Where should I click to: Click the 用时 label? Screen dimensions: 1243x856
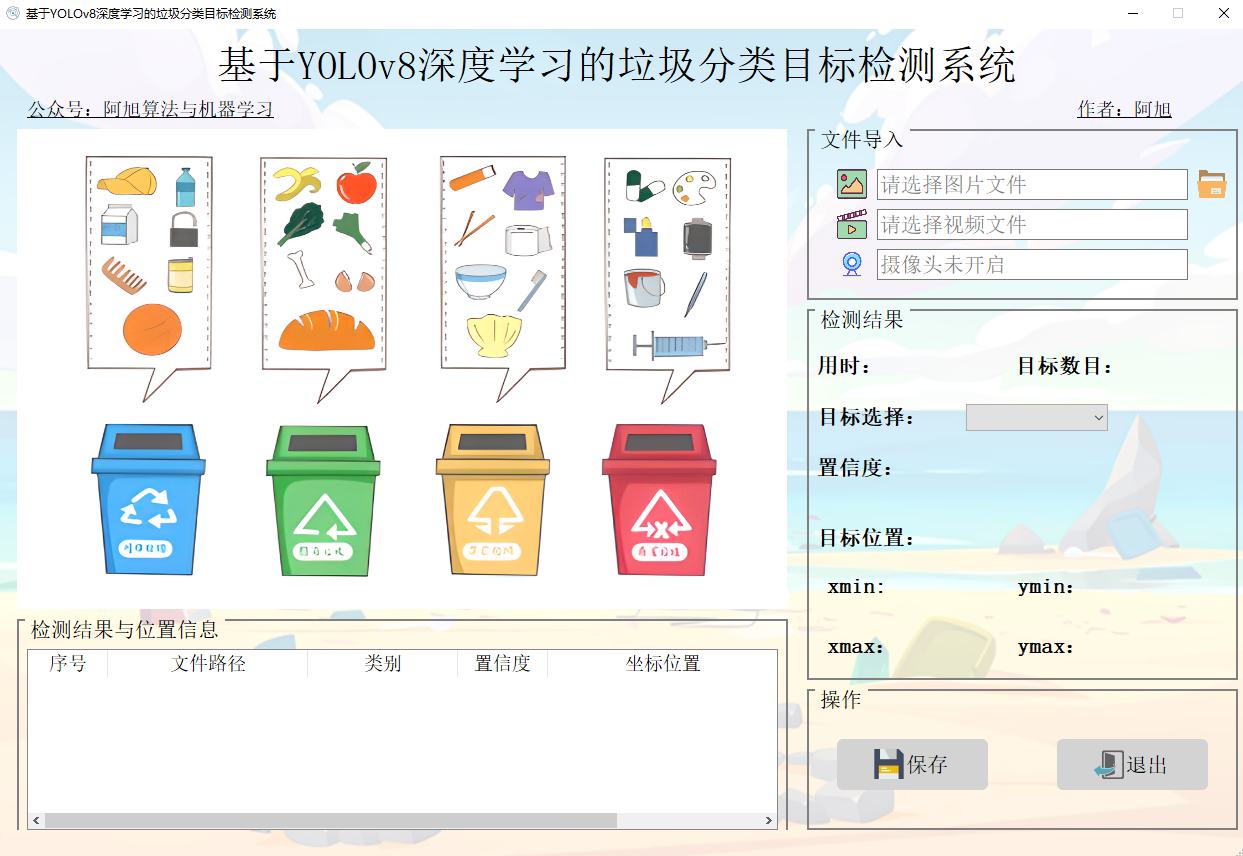pos(845,367)
